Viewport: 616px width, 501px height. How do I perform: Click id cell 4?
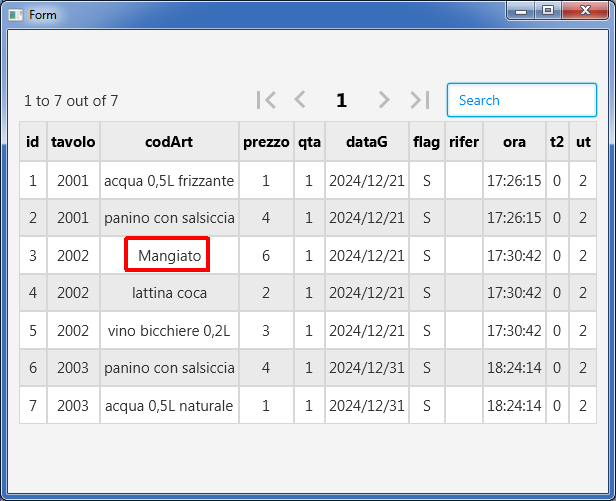coord(33,293)
